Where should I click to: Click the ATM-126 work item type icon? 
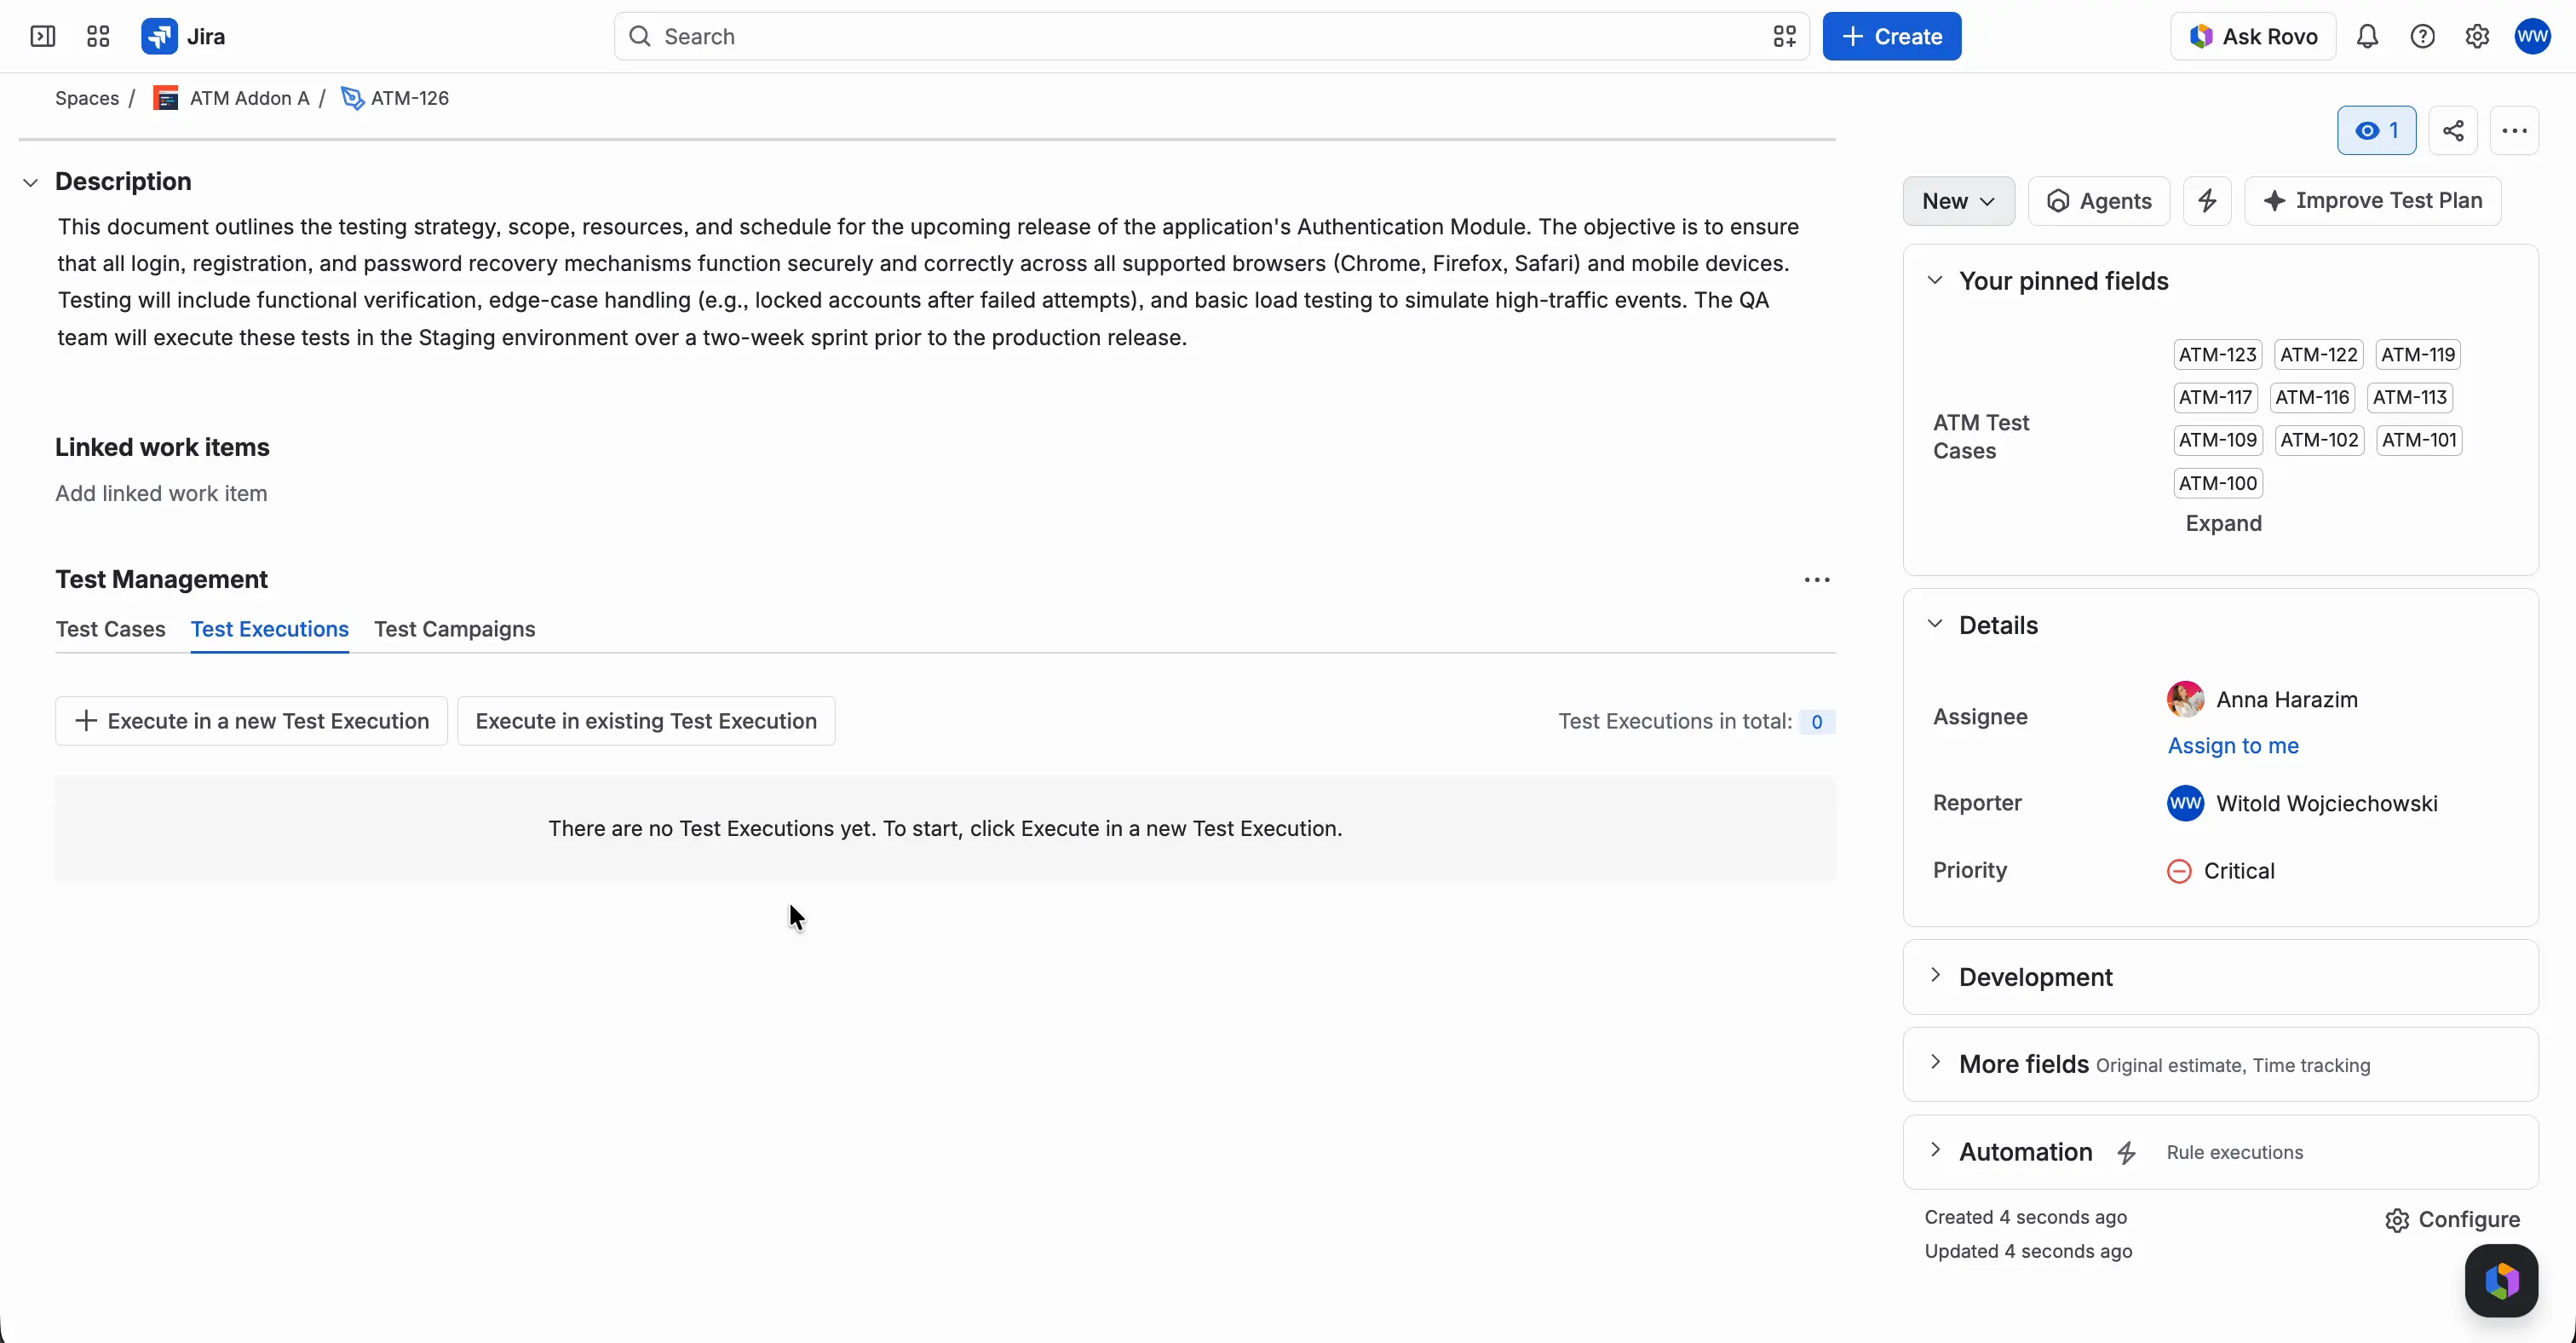[x=352, y=98]
